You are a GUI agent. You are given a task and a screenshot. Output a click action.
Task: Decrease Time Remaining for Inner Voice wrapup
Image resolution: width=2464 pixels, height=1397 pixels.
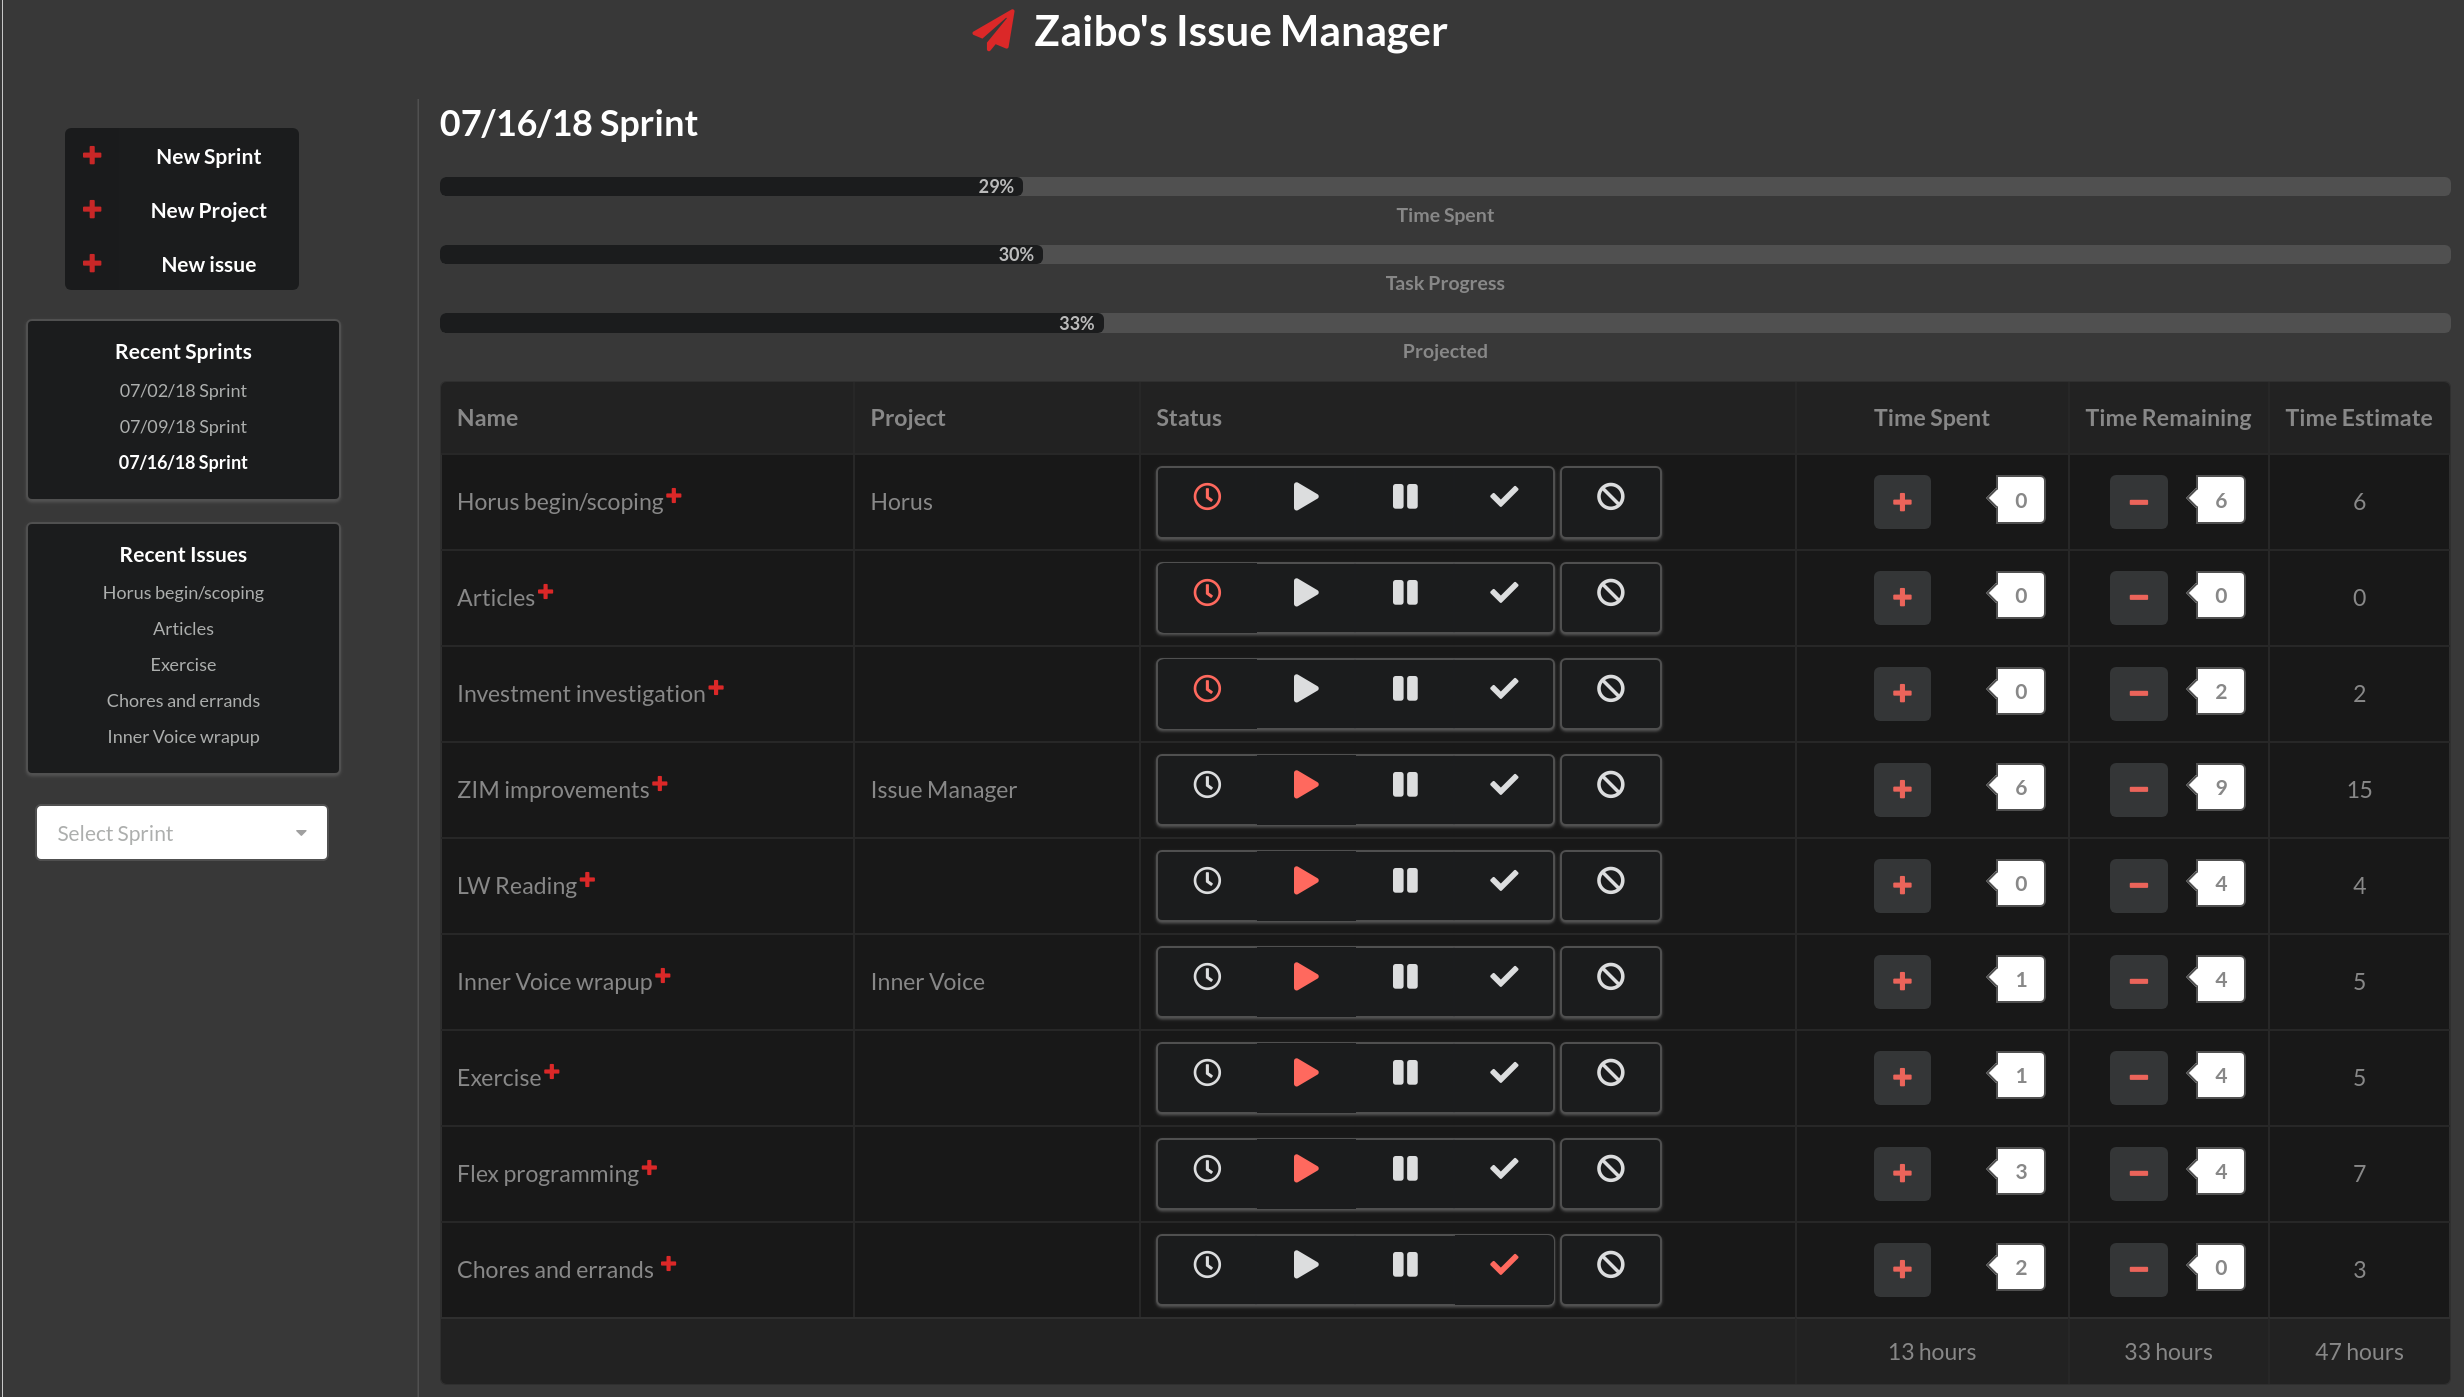point(2138,981)
